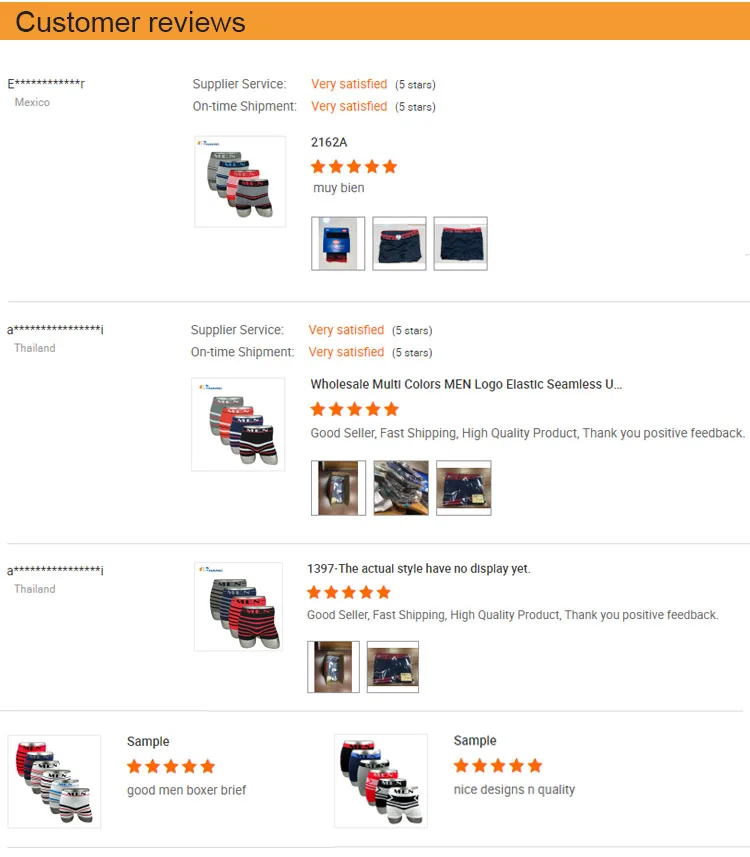750x857 pixels.
Task: View first photo in the 1397 review
Action: [333, 667]
